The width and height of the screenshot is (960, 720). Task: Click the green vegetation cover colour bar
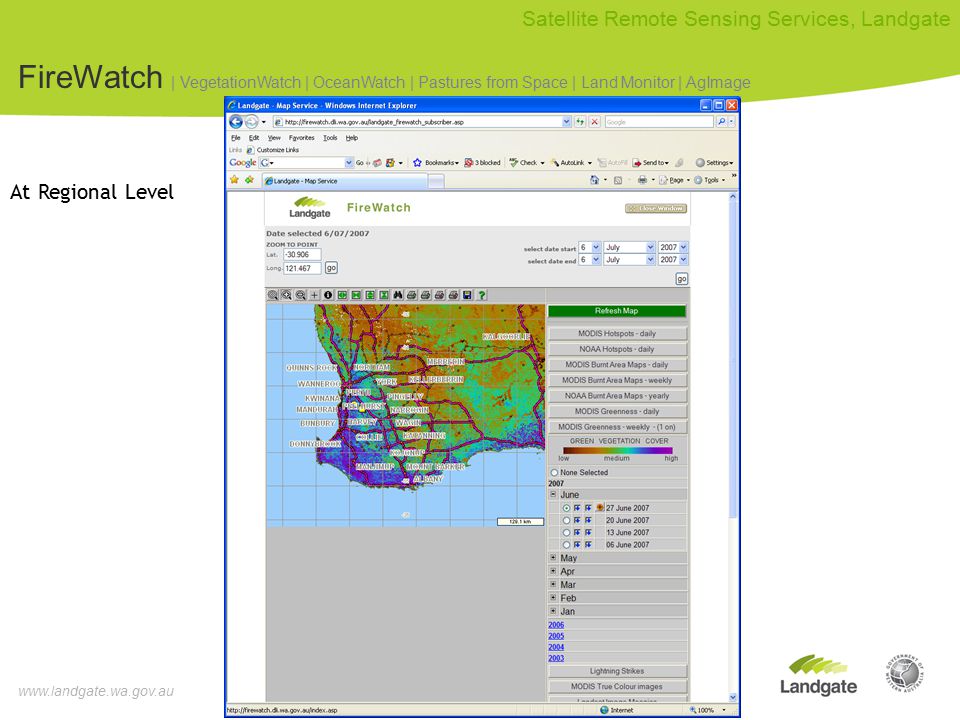point(617,450)
